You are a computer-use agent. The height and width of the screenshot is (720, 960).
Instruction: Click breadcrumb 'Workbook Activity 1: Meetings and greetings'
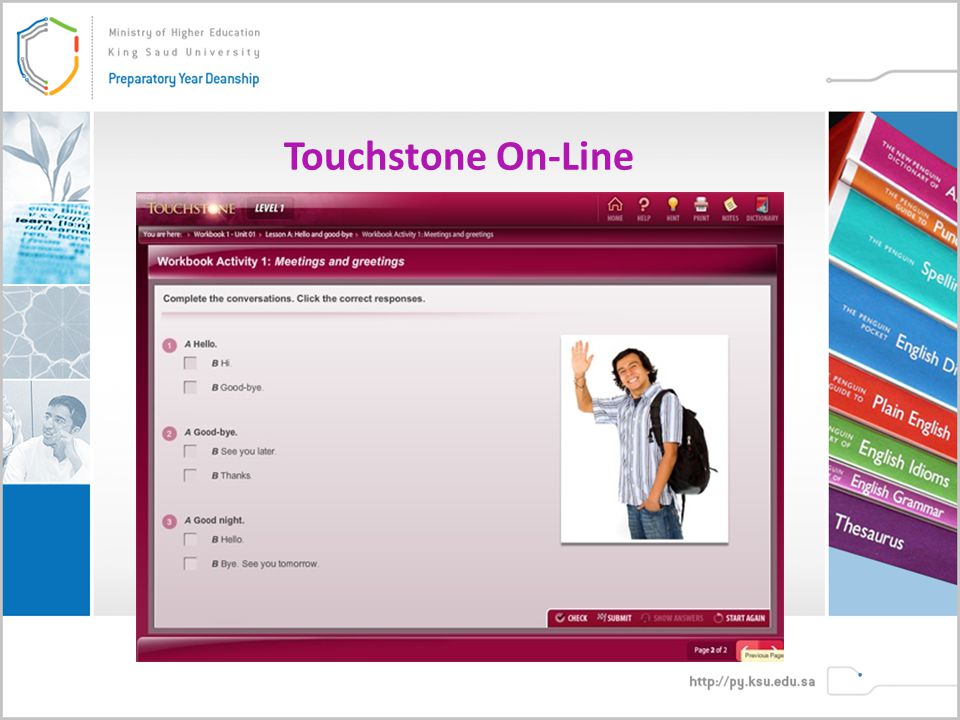coord(427,234)
